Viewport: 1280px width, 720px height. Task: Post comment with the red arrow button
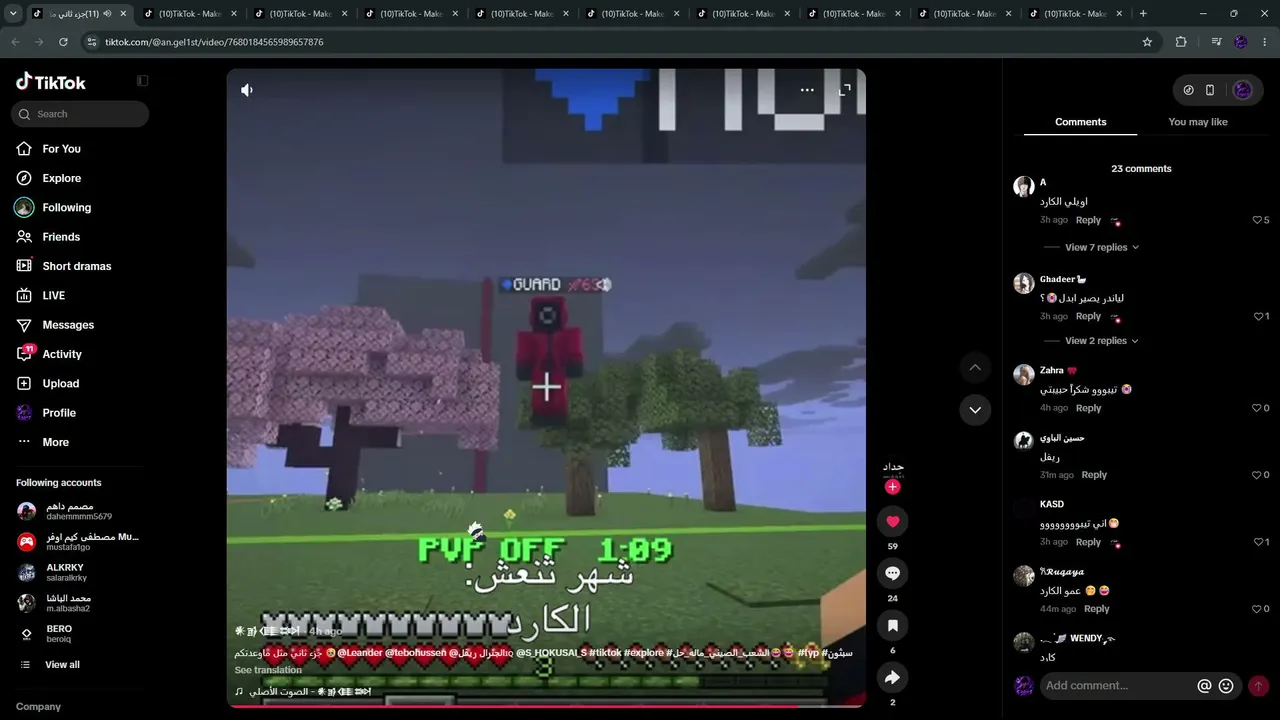click(1259, 686)
